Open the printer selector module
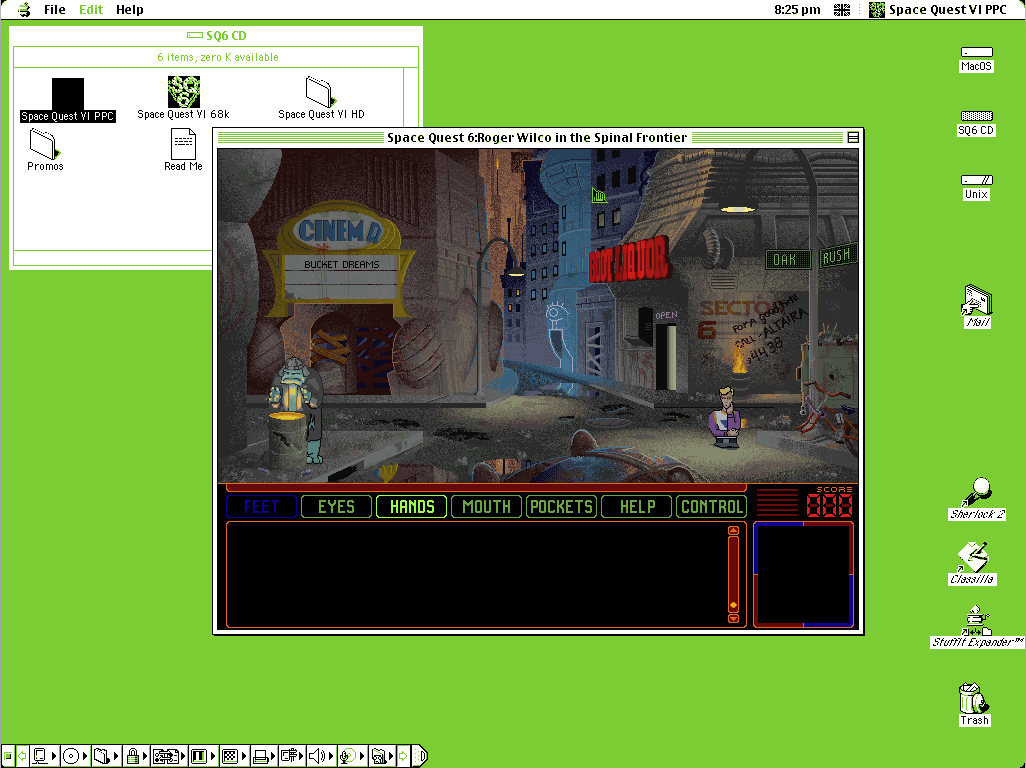Screen dimensions: 1026x768 tap(264, 756)
